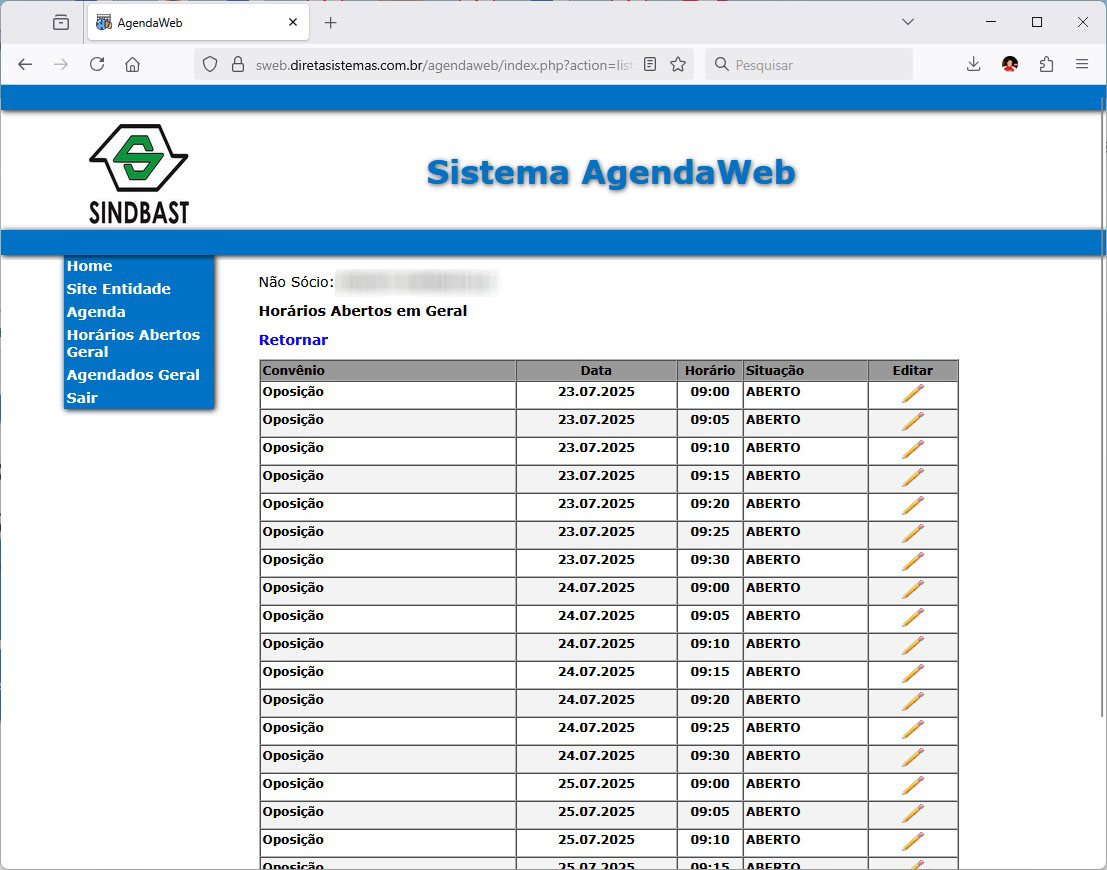The width and height of the screenshot is (1107, 870).
Task: Edit the 24.07.2025 09:00 appointment slot
Action: 912,590
